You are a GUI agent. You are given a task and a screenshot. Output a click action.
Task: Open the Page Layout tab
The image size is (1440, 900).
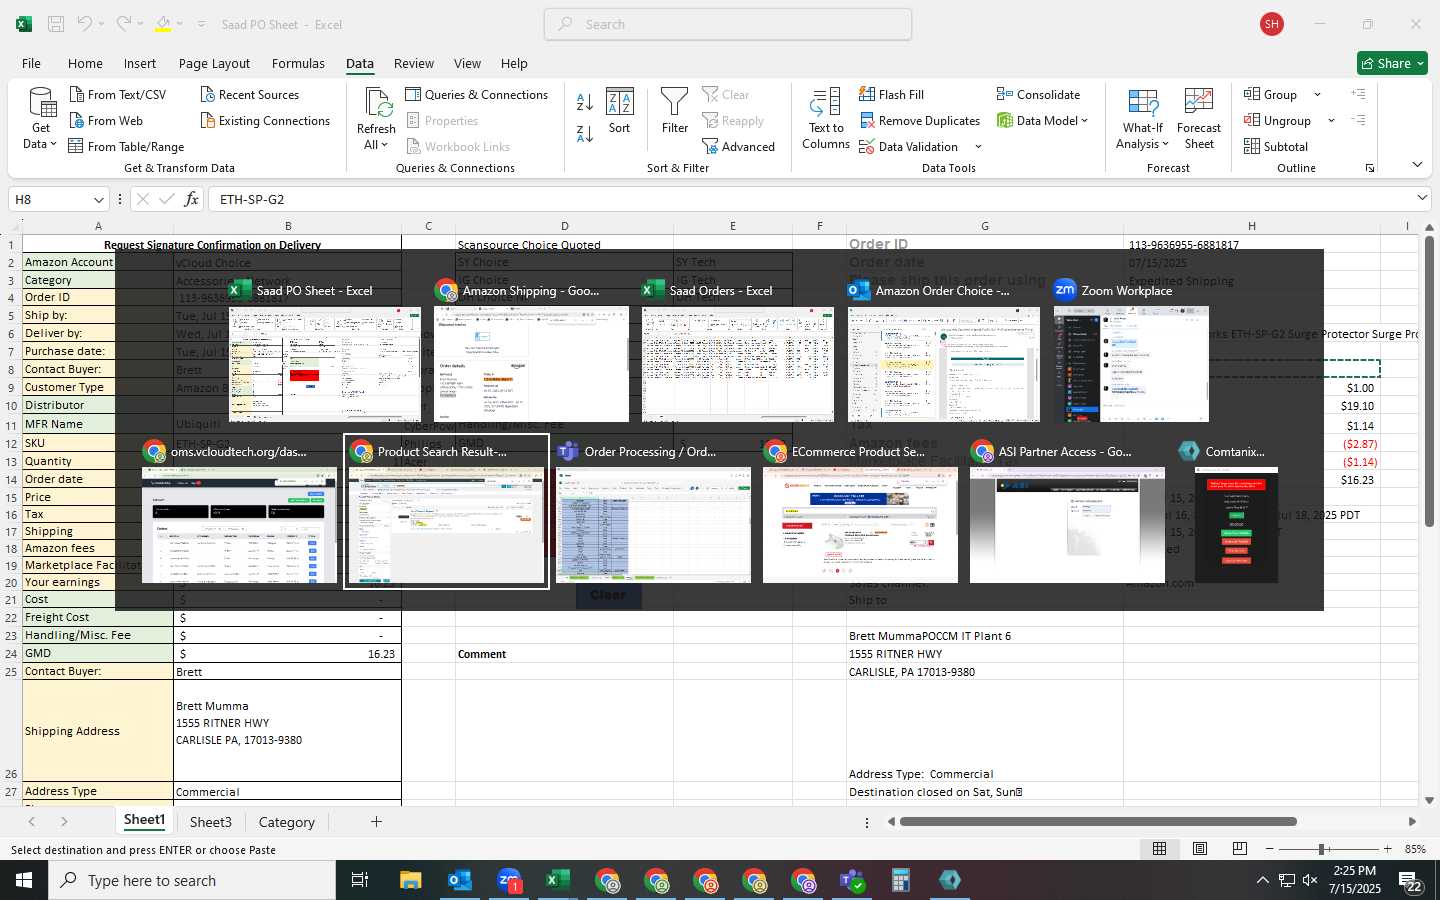pos(214,63)
